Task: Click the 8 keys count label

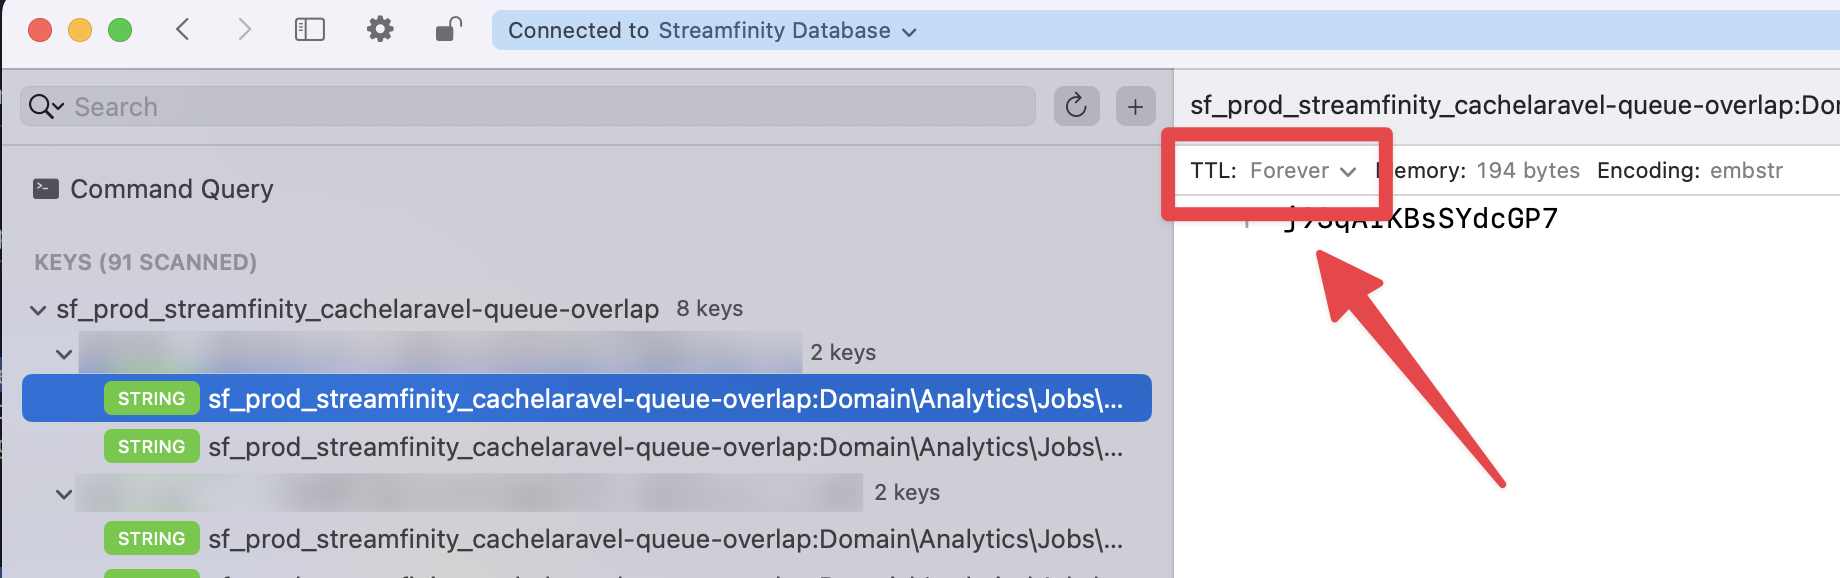Action: pyautogui.click(x=709, y=308)
